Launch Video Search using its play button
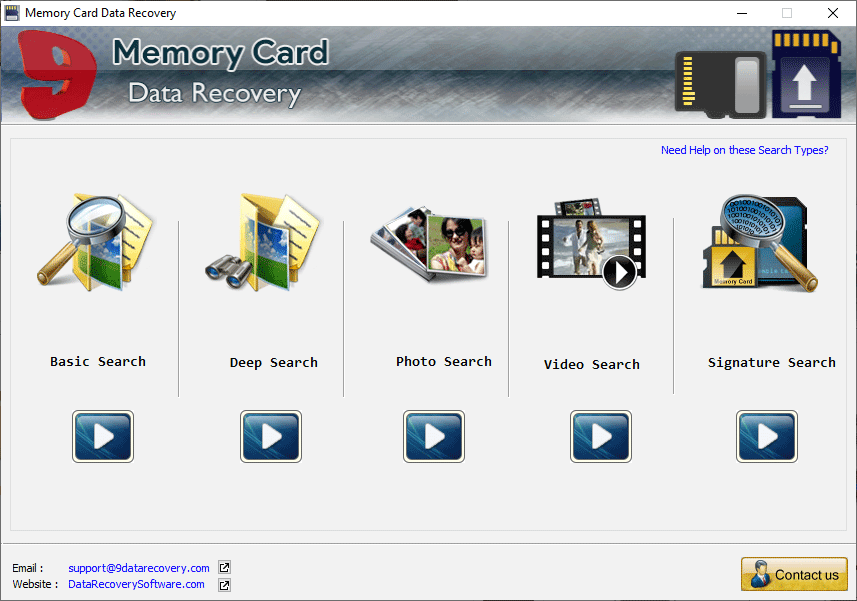This screenshot has width=857, height=601. pos(600,436)
